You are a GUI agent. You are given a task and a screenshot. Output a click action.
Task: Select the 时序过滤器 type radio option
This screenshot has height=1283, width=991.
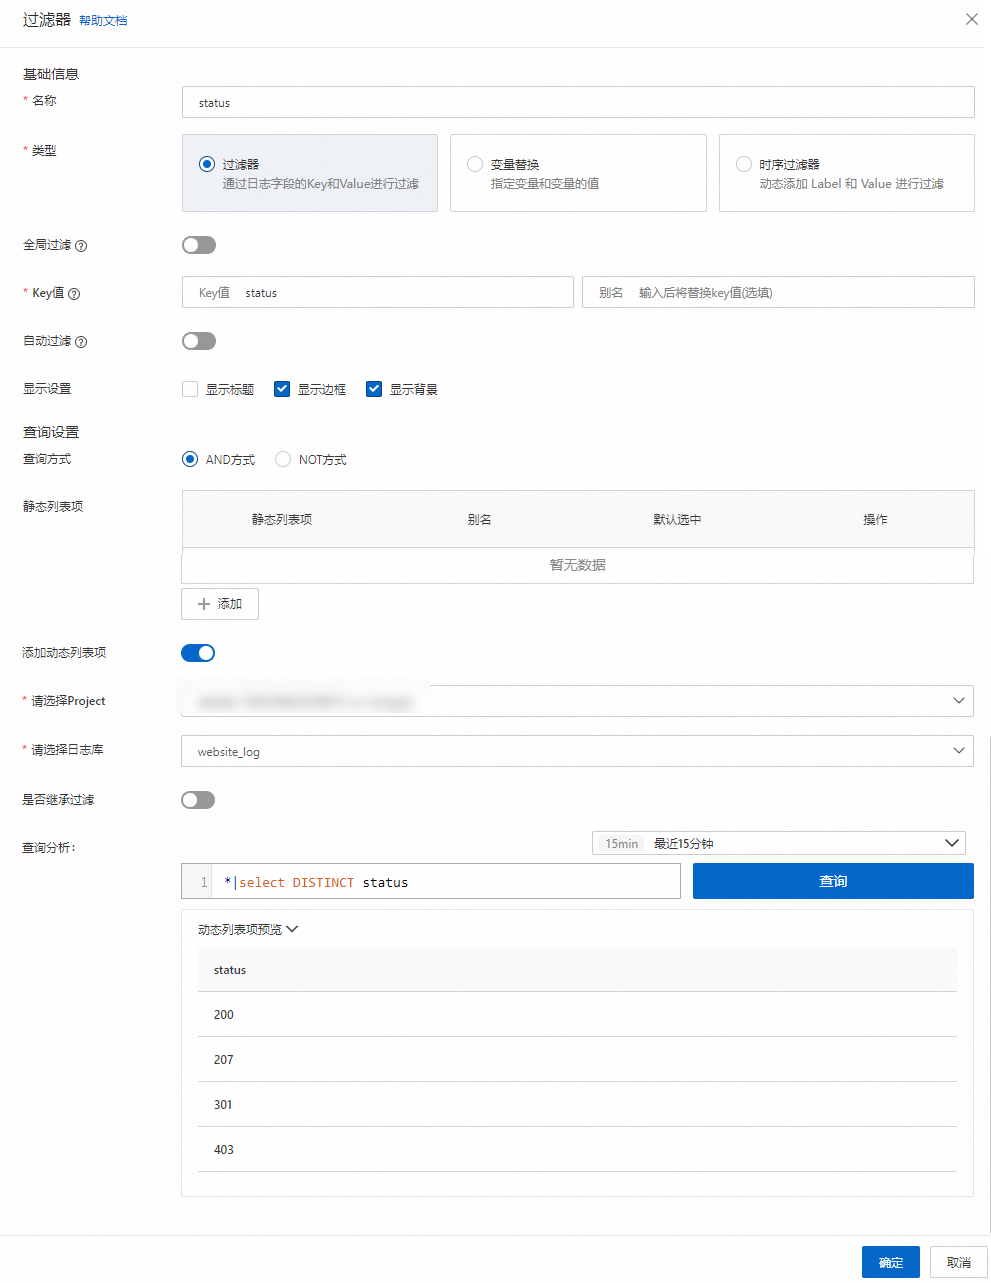tap(743, 164)
